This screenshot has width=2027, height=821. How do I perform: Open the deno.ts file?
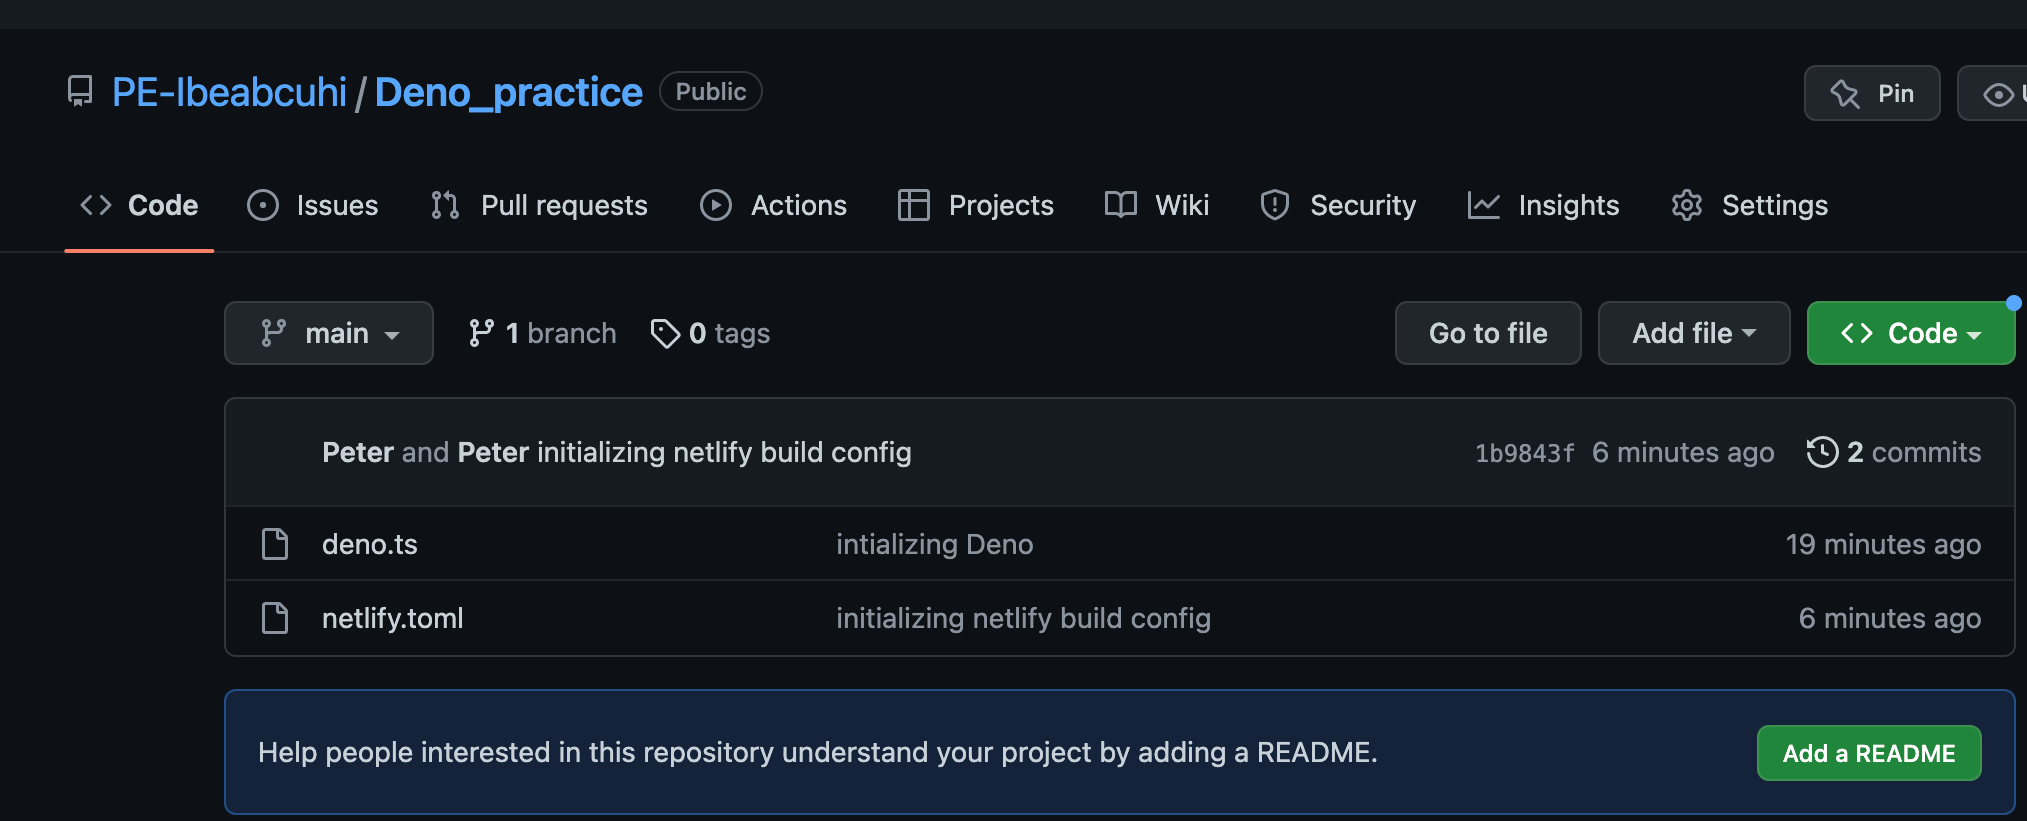pos(370,544)
